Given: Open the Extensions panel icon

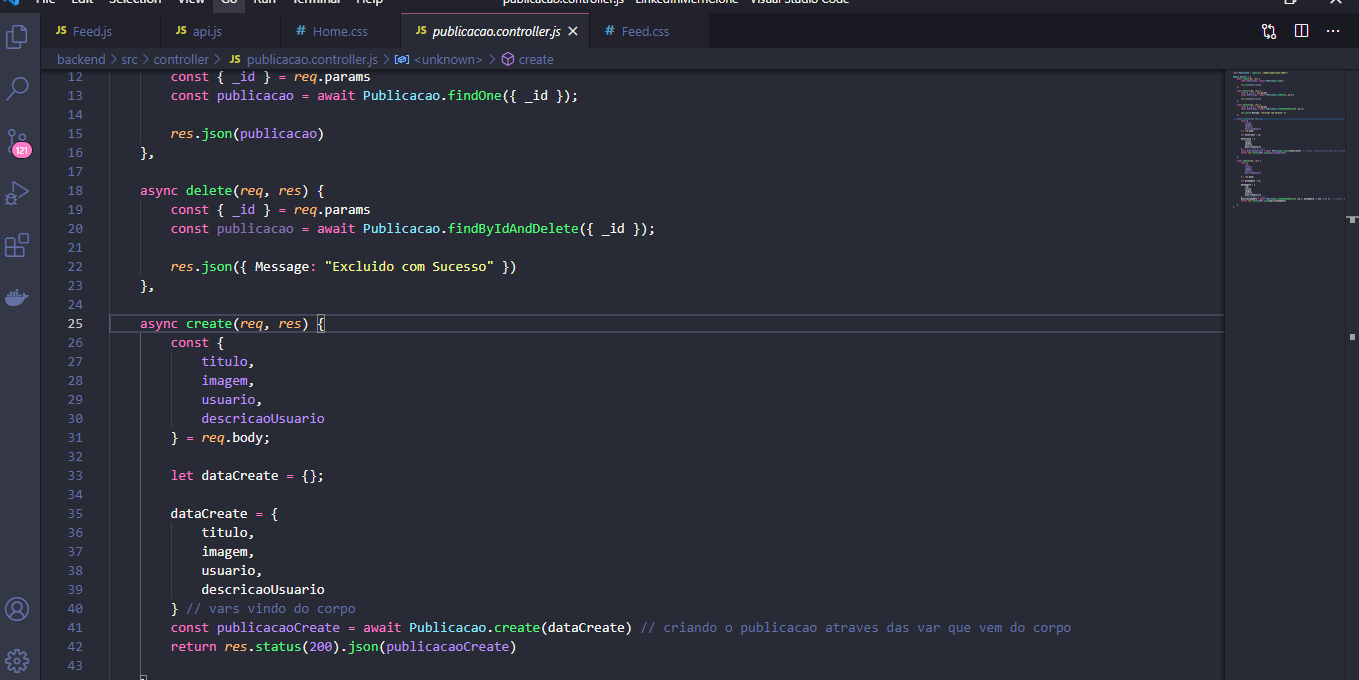Looking at the screenshot, I should (16, 245).
